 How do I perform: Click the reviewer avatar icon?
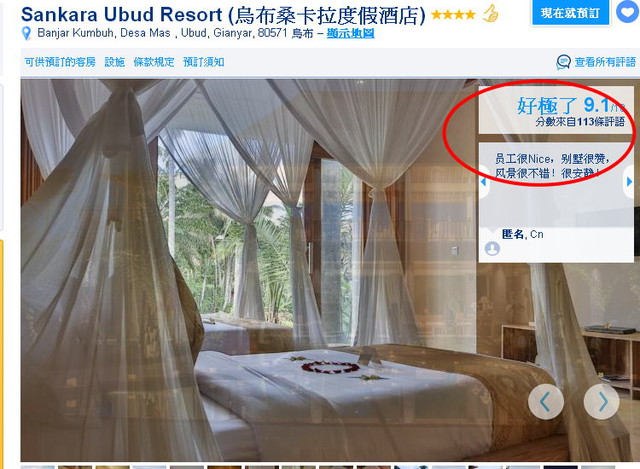click(492, 248)
